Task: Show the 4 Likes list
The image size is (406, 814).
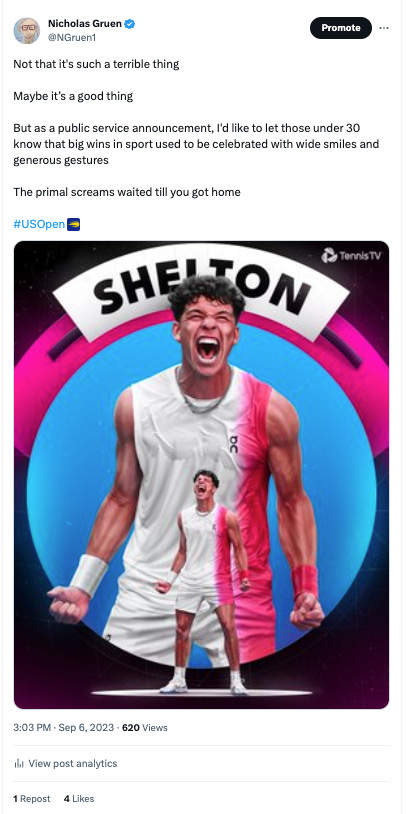Action: click(79, 798)
